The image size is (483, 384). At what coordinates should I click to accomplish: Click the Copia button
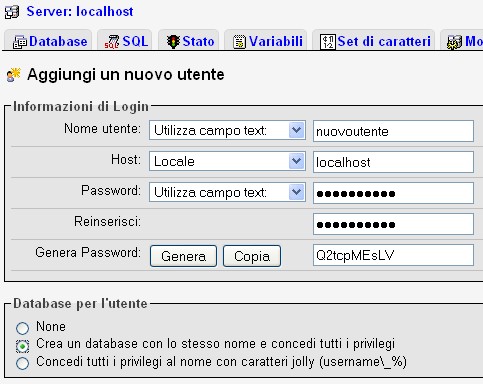pyautogui.click(x=252, y=256)
